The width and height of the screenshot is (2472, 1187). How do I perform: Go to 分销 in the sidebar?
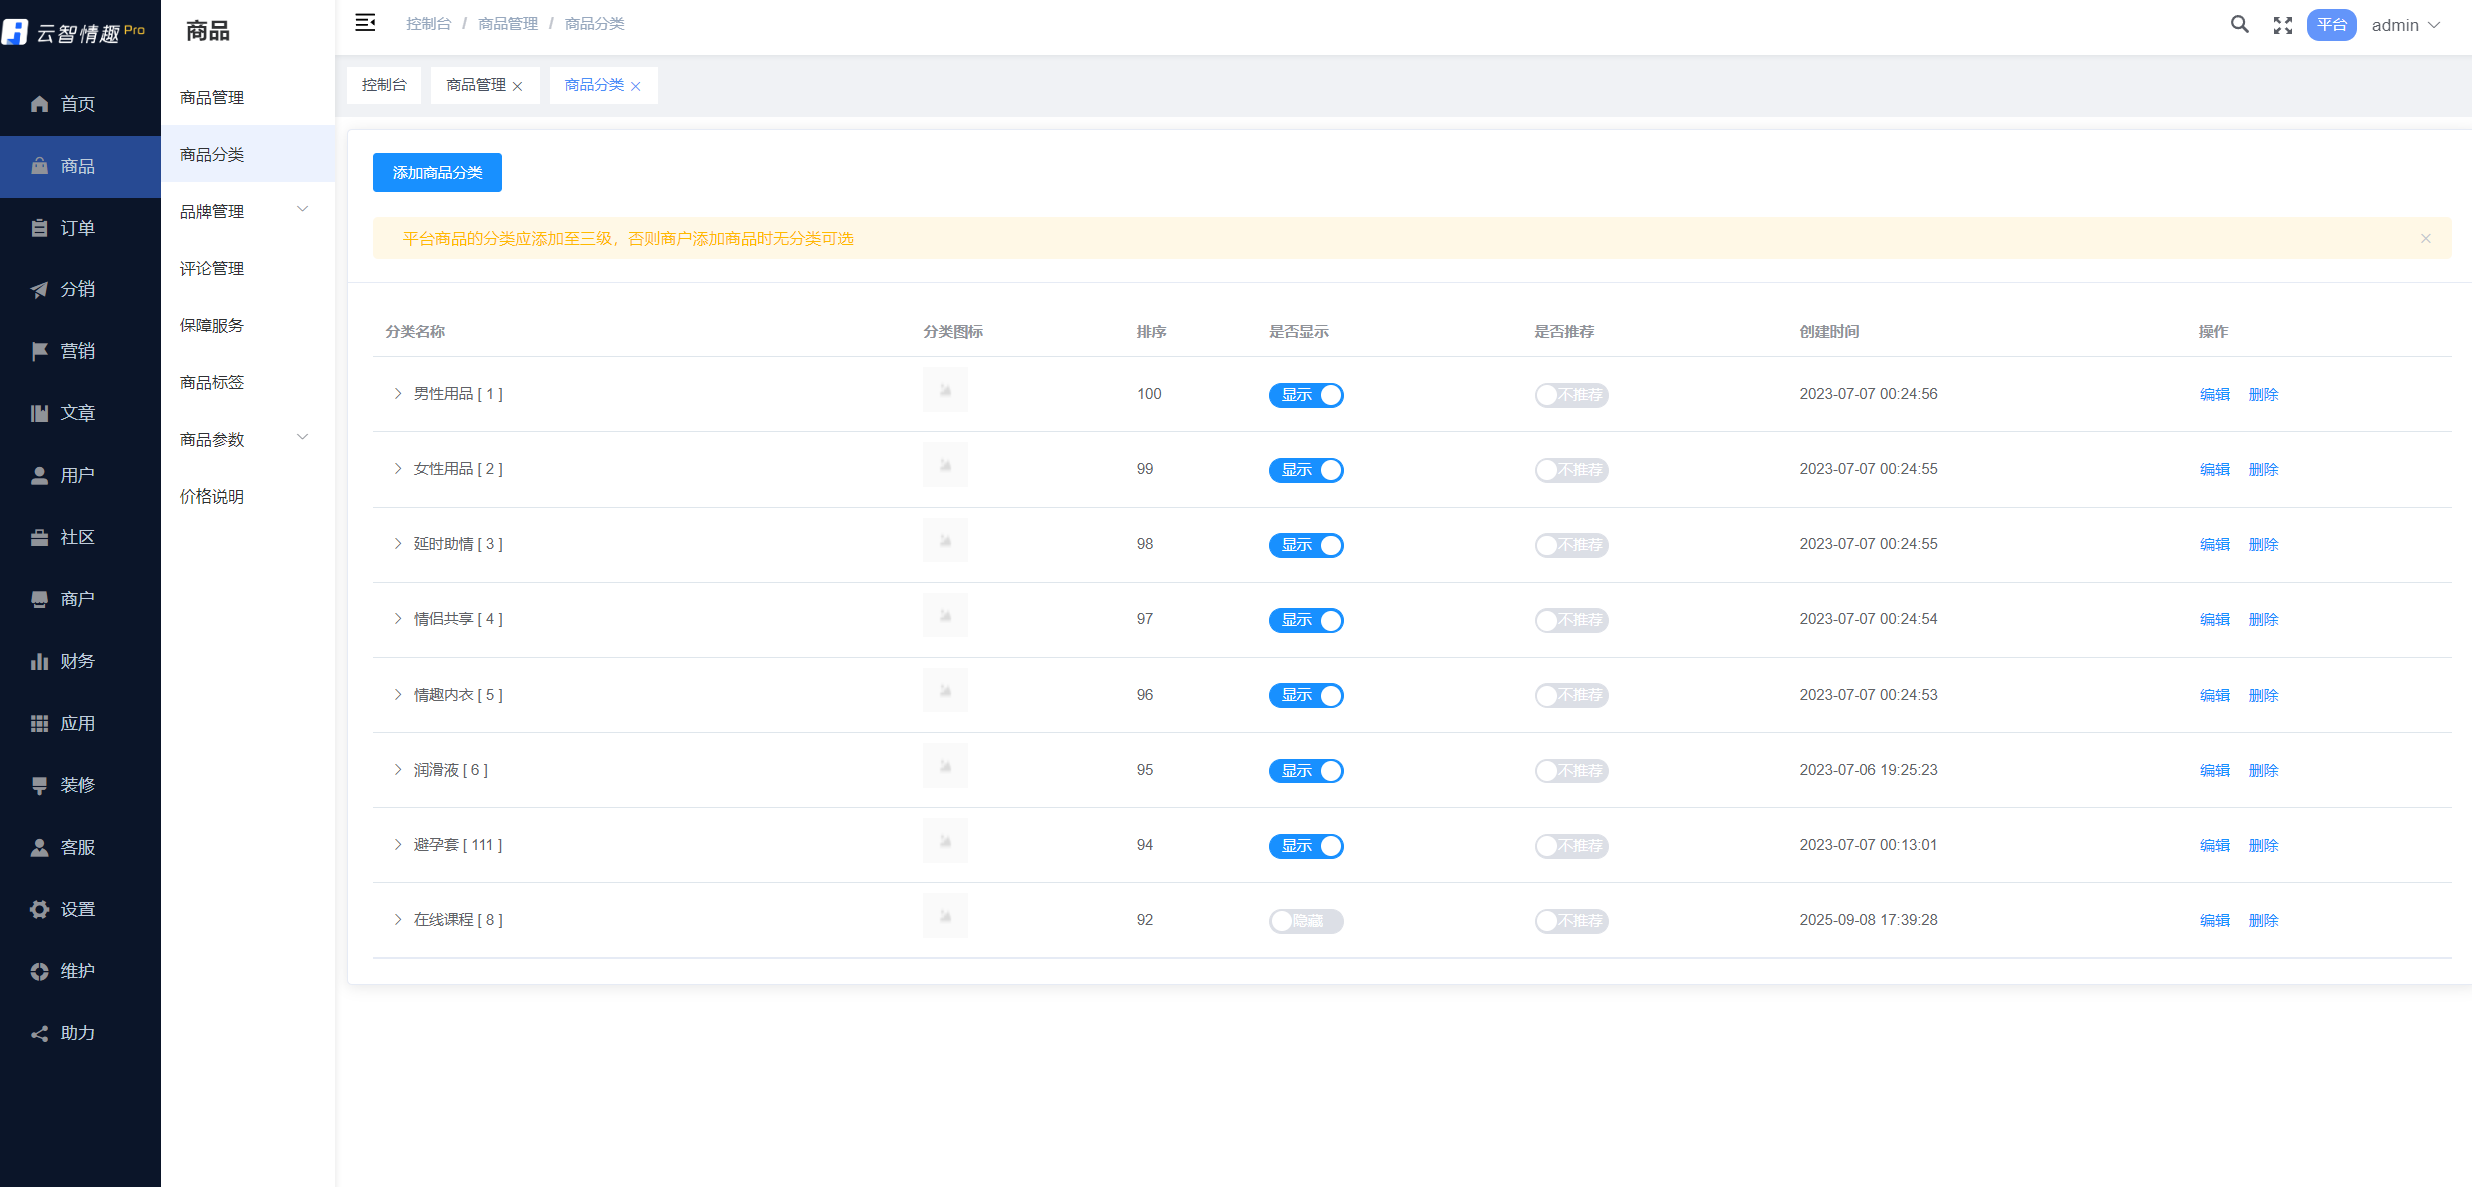pos(77,290)
